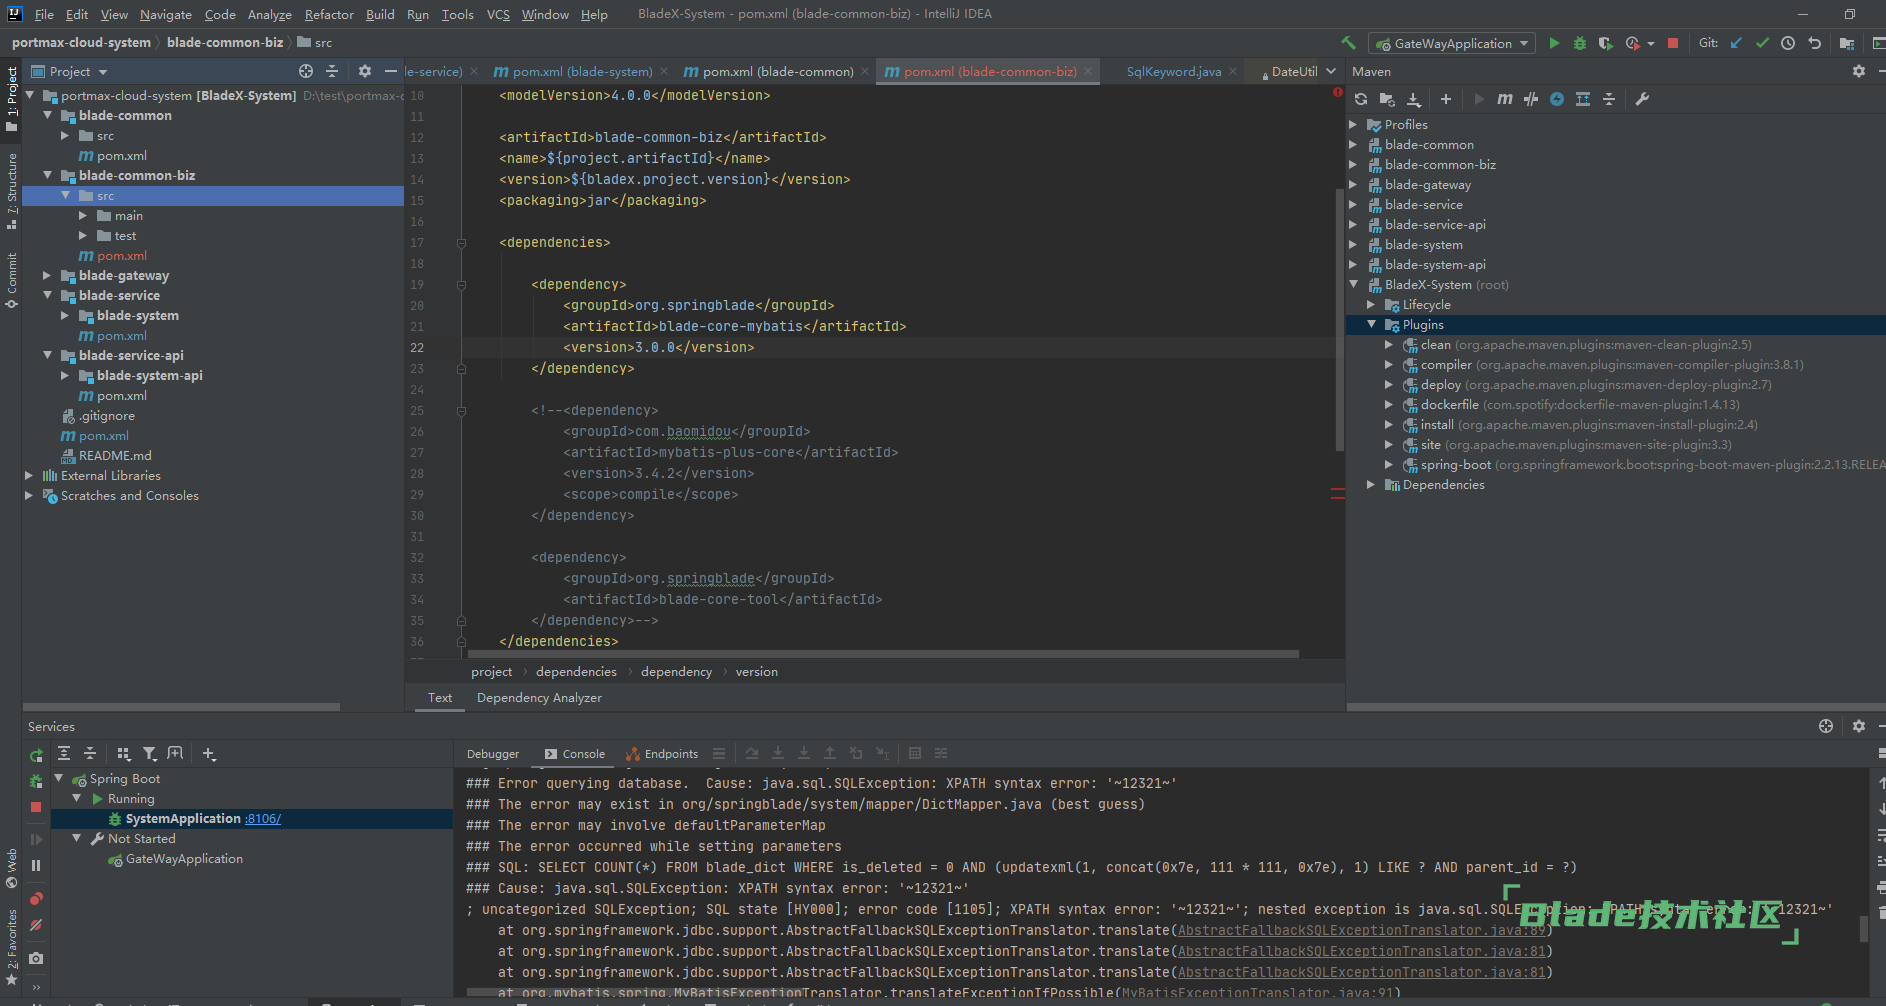Open the VCS menu
This screenshot has width=1886, height=1006.
tap(498, 14)
